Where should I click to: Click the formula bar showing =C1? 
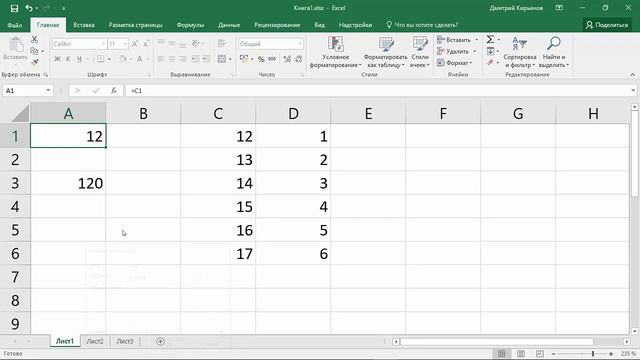point(378,91)
